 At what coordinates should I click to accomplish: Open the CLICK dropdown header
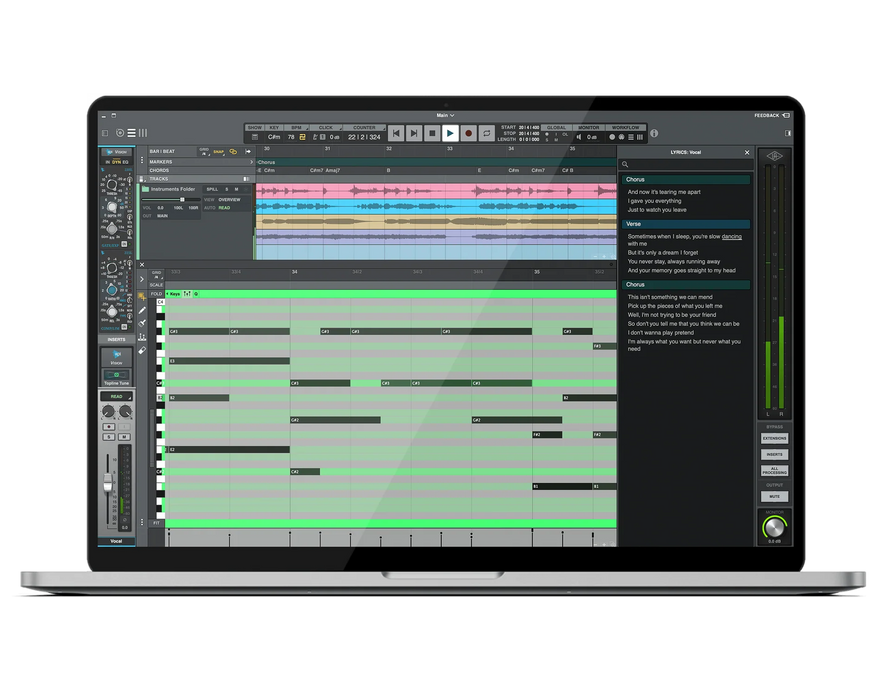[x=326, y=128]
